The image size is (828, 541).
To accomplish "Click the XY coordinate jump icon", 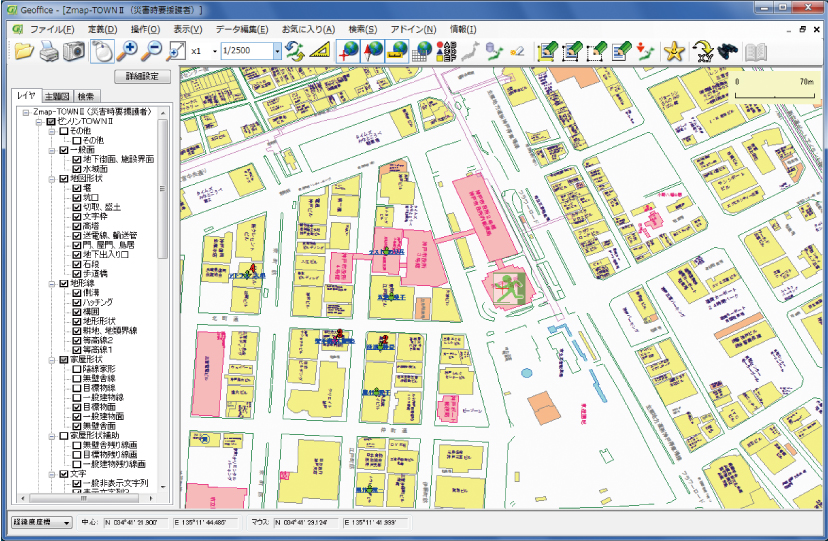I will pos(703,51).
